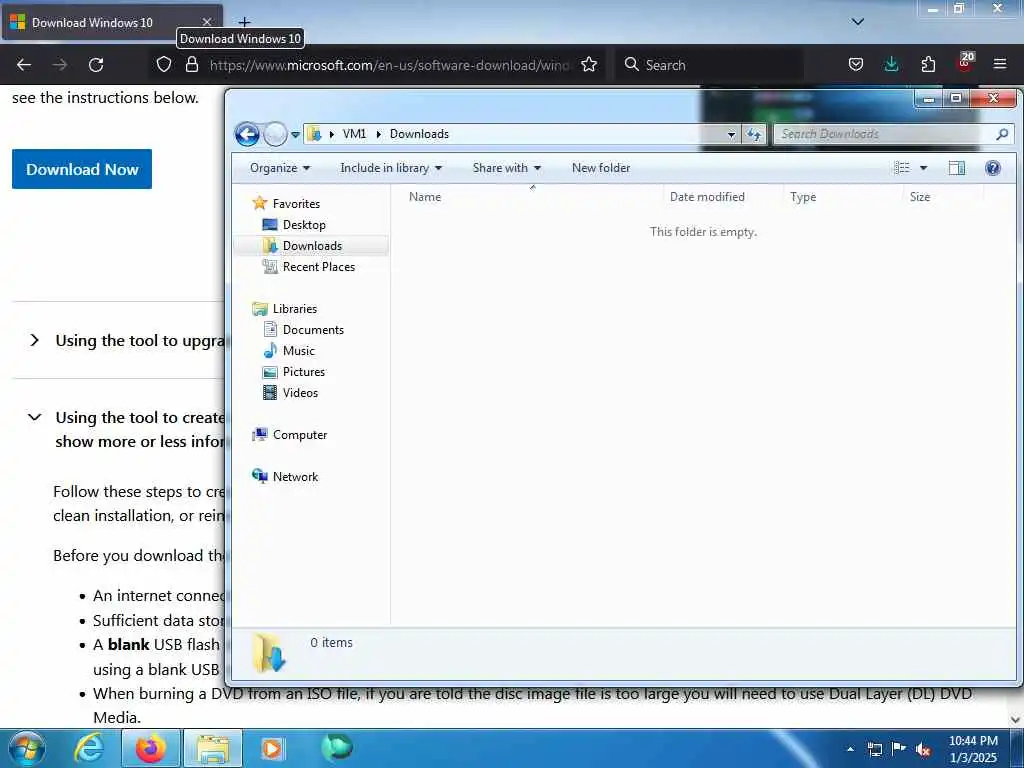Expand 'Using the tool to upgrade' section
Viewport: 1024px width, 768px height.
tap(35, 340)
